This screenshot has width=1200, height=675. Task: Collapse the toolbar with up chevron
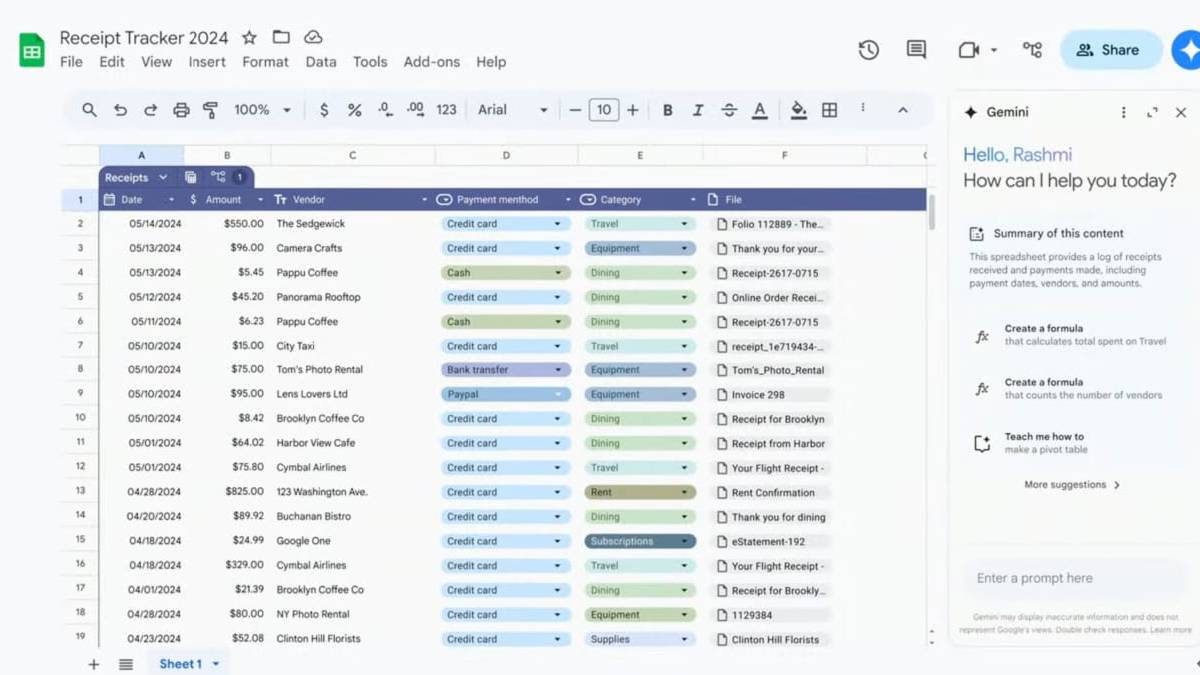902,110
